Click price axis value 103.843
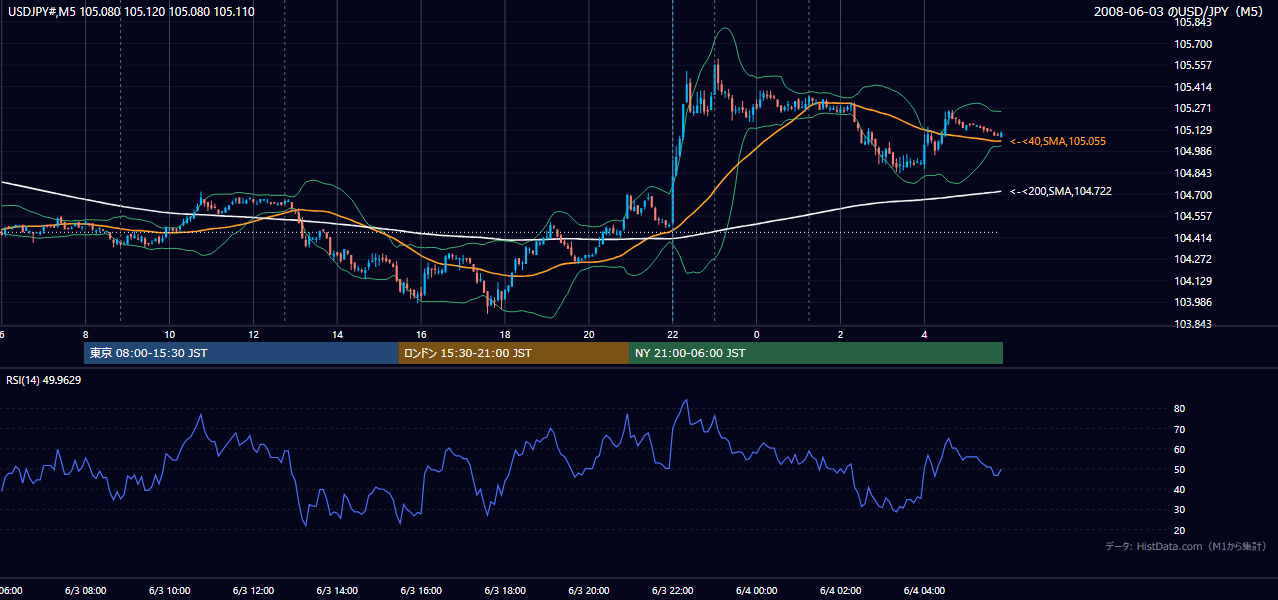Viewport: 1278px width, 600px height. click(1192, 324)
